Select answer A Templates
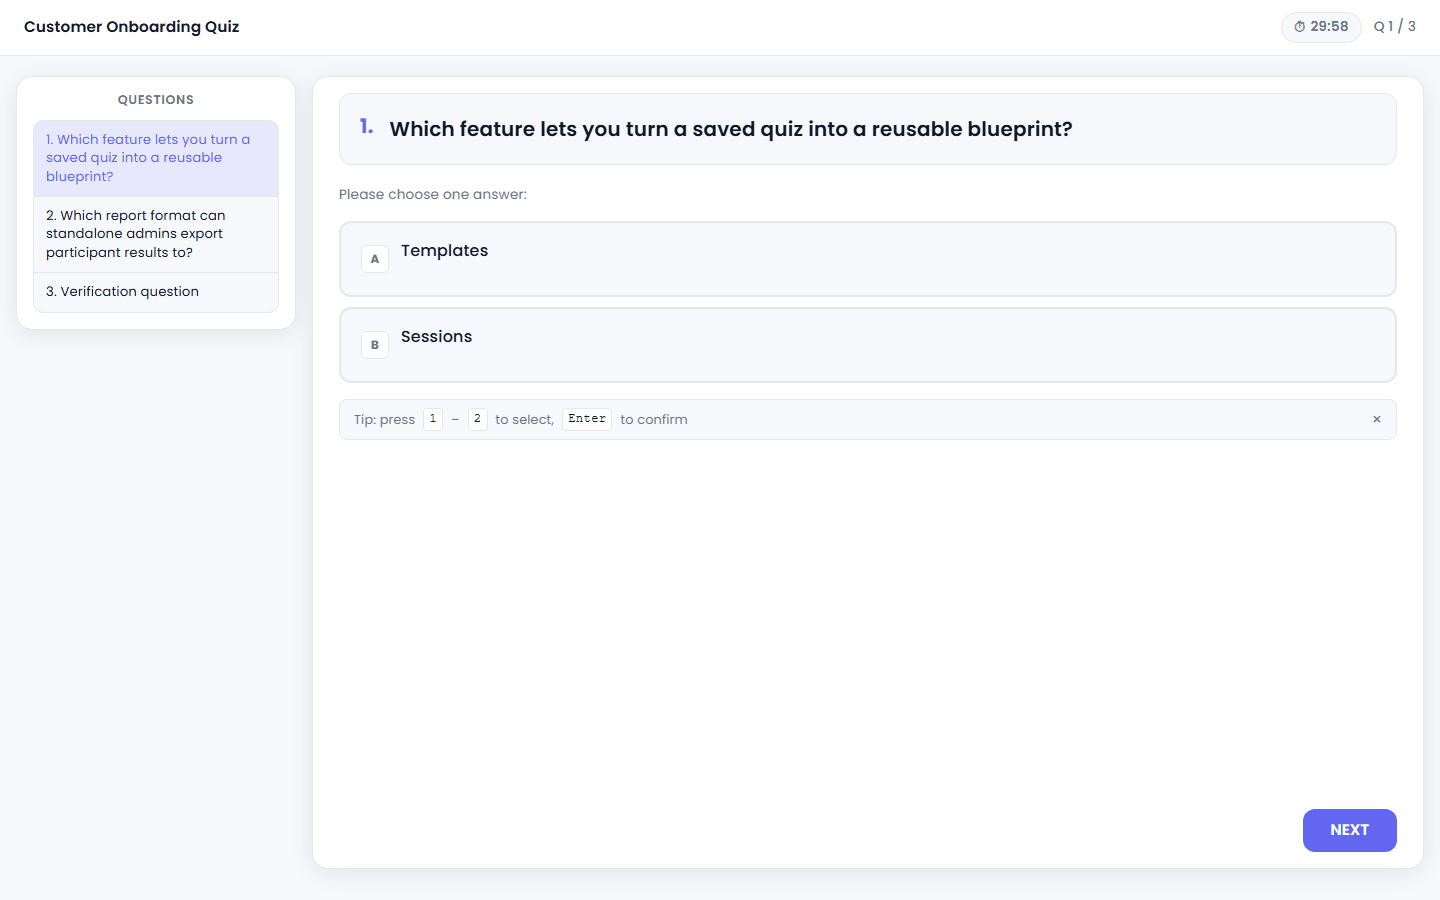The image size is (1440, 900). [867, 259]
